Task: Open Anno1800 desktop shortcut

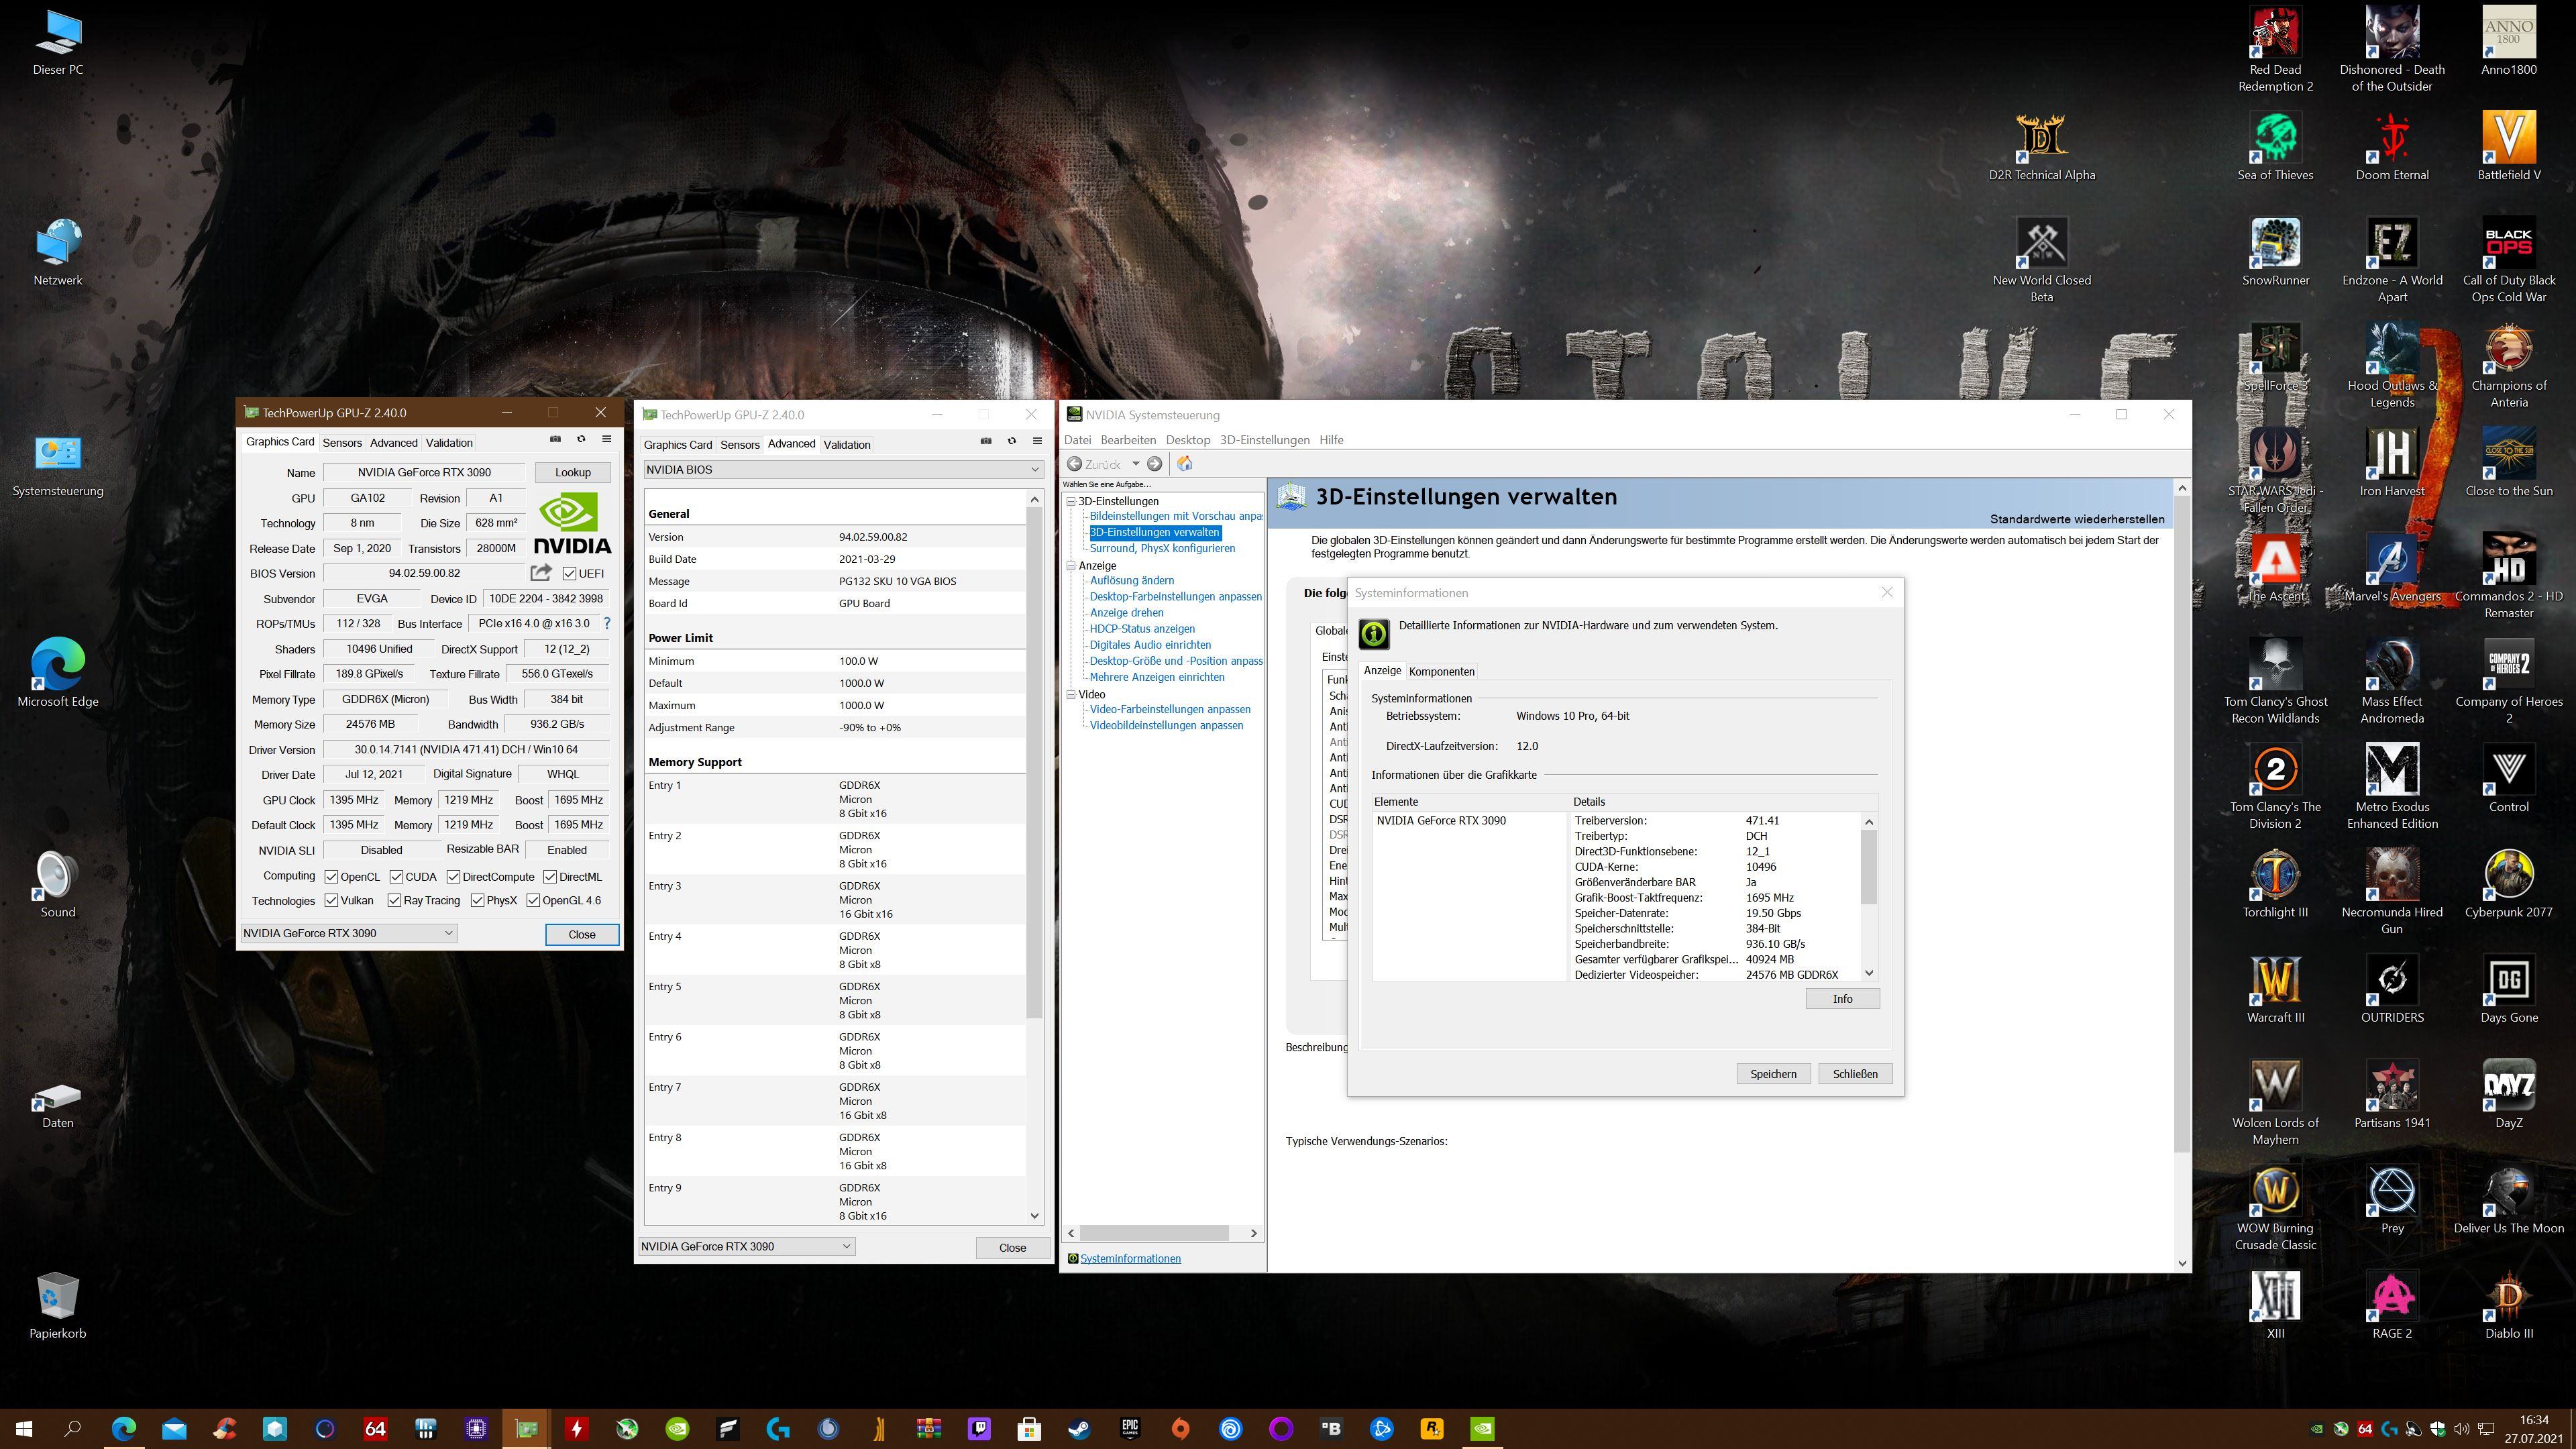Action: (x=2508, y=41)
